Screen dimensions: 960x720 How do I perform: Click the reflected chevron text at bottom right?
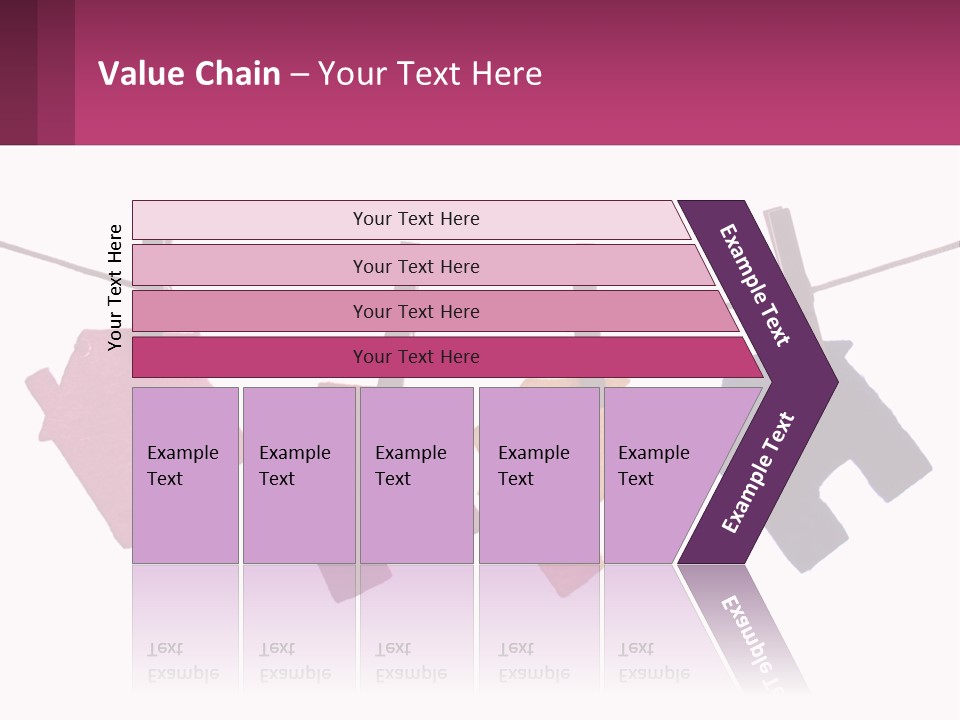pos(752,630)
